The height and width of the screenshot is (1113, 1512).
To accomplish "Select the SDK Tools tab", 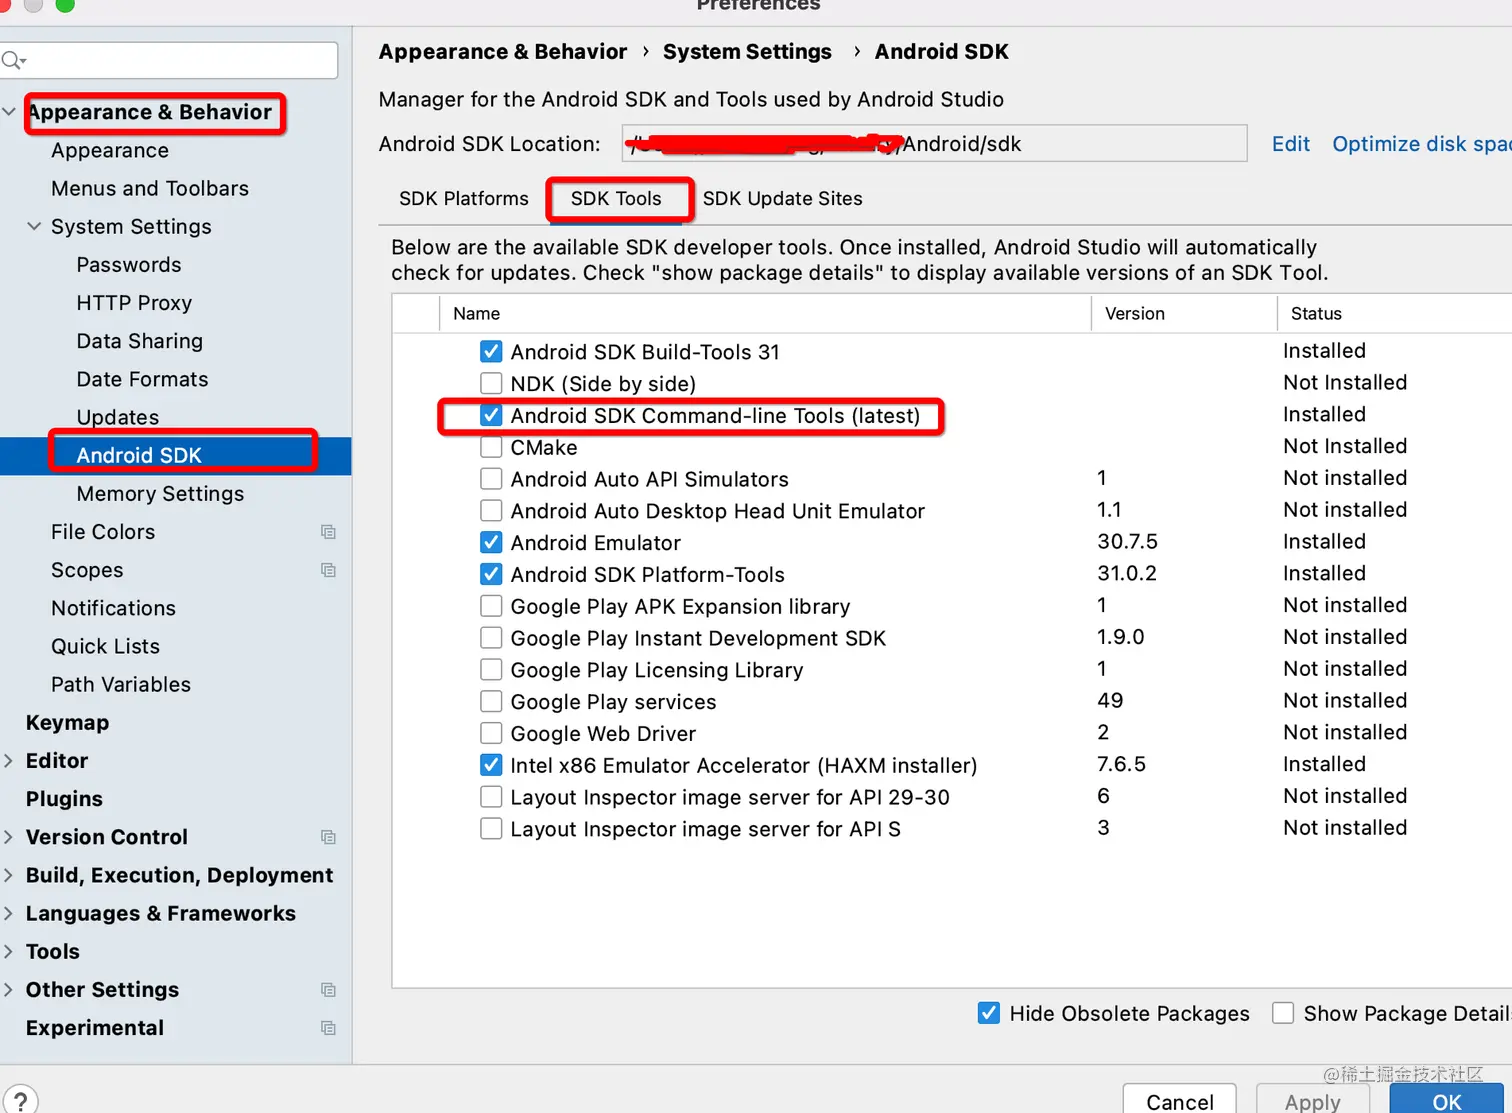I will [616, 198].
